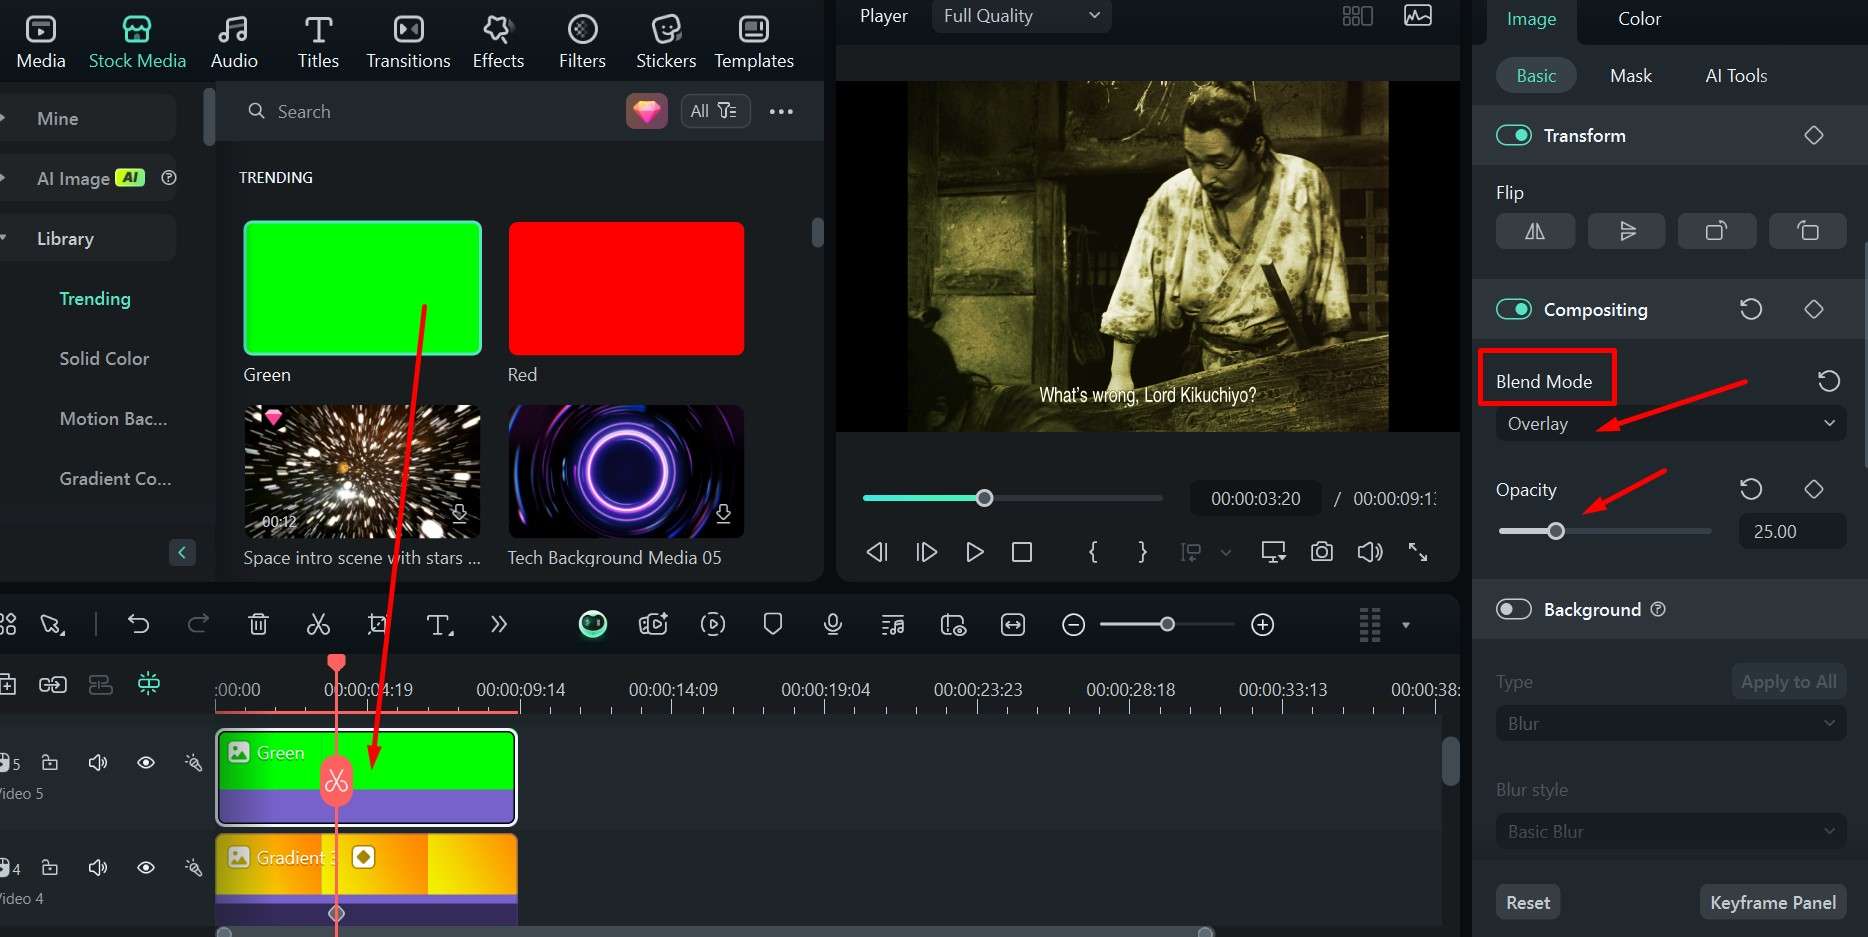Open the Full Quality player dropdown
Image resolution: width=1868 pixels, height=937 pixels.
point(1021,16)
